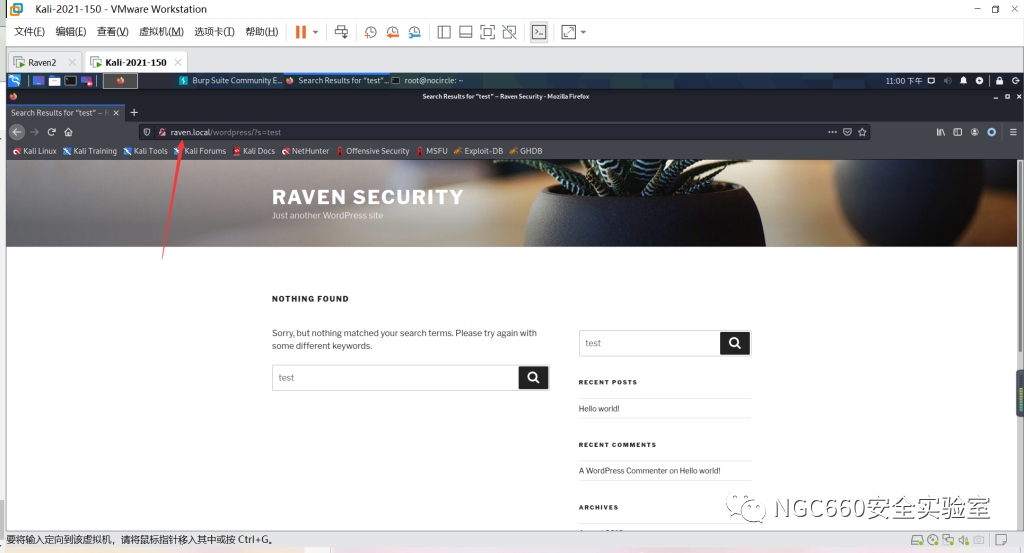This screenshot has width=1024, height=553.
Task: Open the Hello world! recent post link
Action: 599,408
